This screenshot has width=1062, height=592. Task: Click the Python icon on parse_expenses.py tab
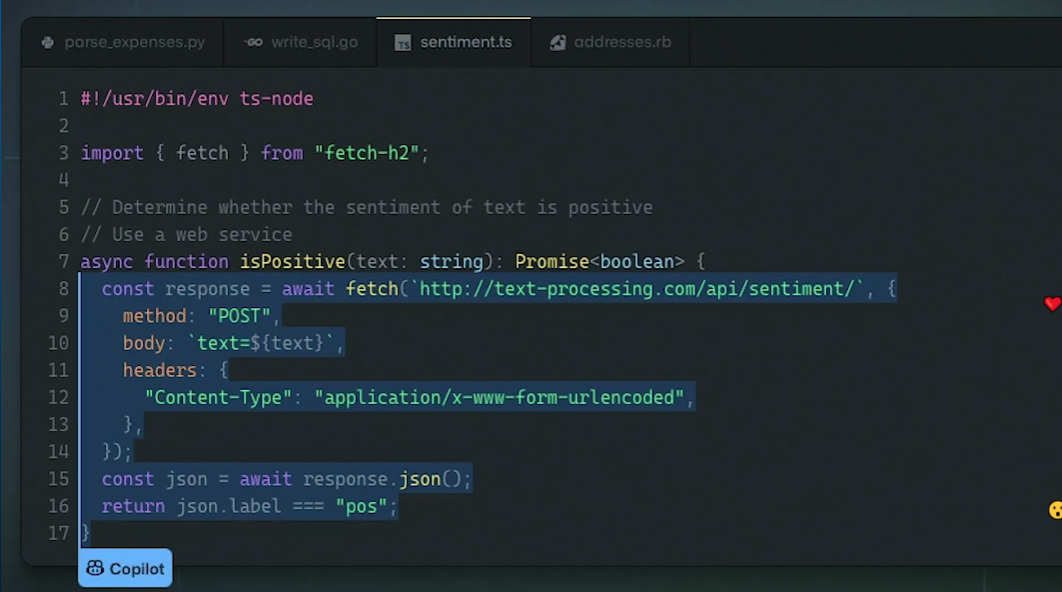coord(47,43)
